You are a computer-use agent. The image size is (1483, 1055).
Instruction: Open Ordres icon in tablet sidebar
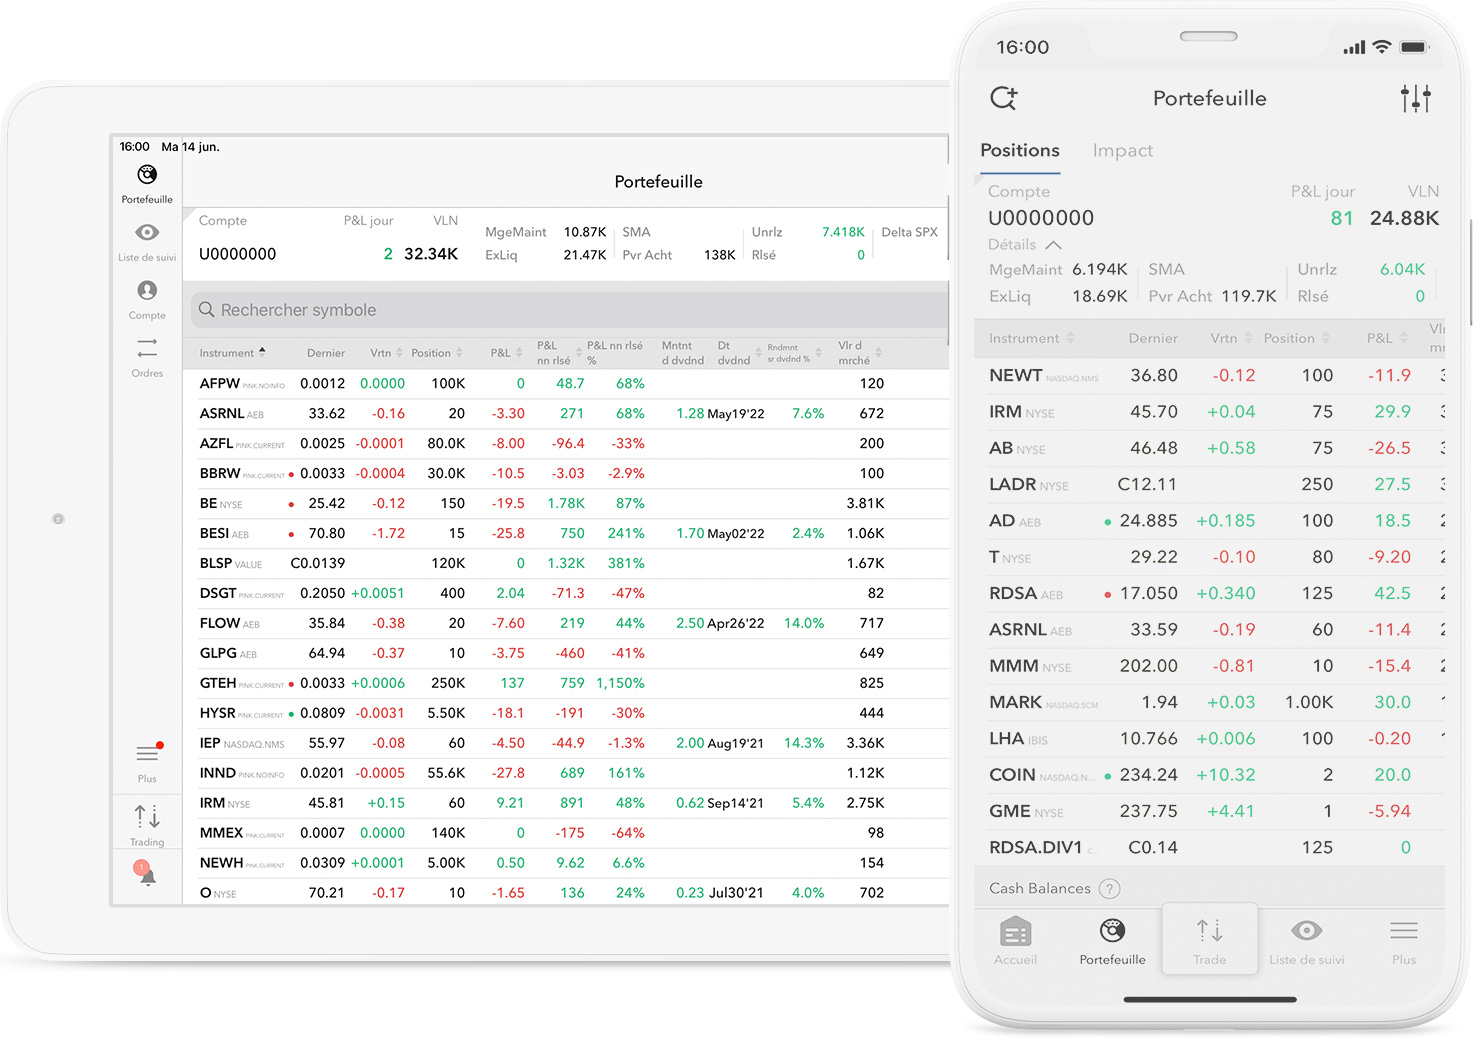pyautogui.click(x=147, y=348)
